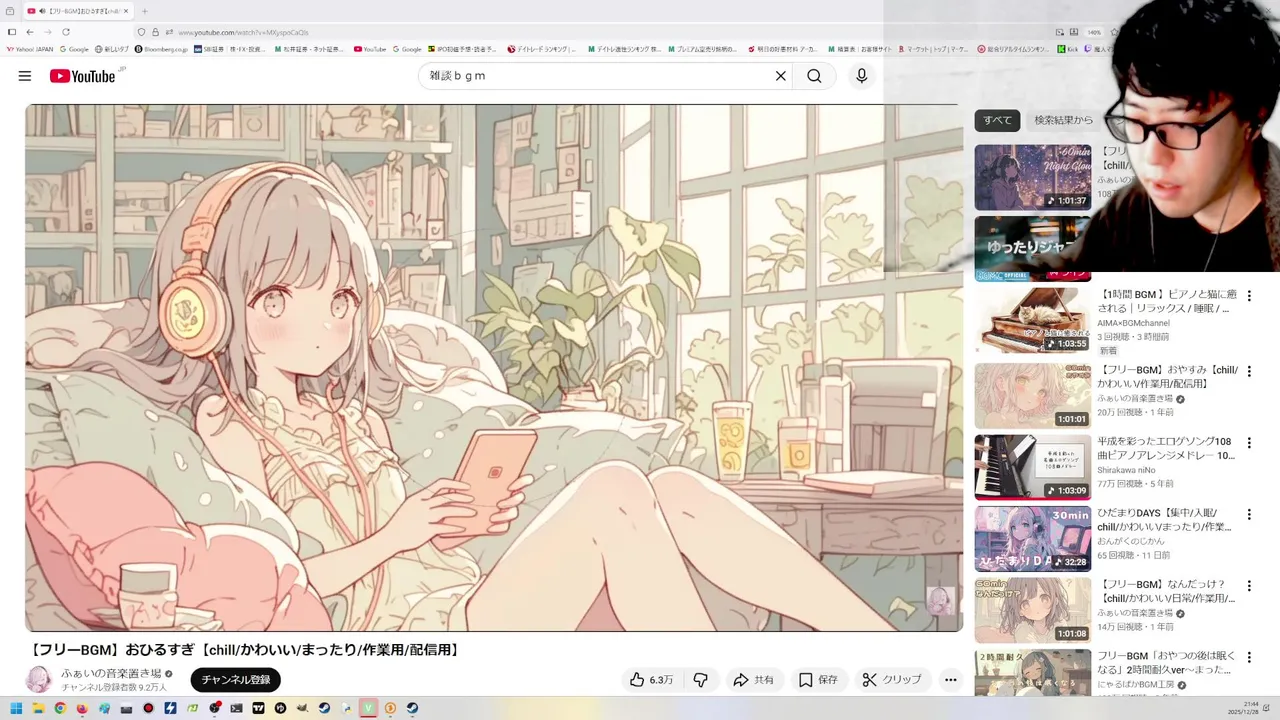Play the piano and cat thumbnail video
The image size is (1280, 720).
coord(1033,321)
